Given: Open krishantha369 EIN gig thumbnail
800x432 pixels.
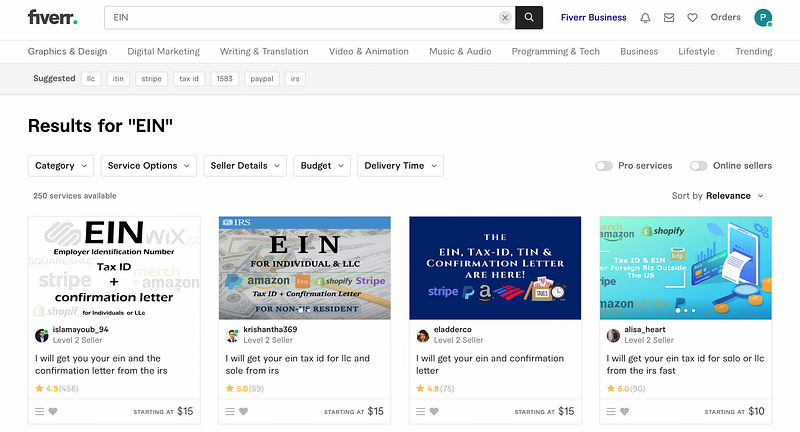Looking at the screenshot, I should tap(305, 268).
